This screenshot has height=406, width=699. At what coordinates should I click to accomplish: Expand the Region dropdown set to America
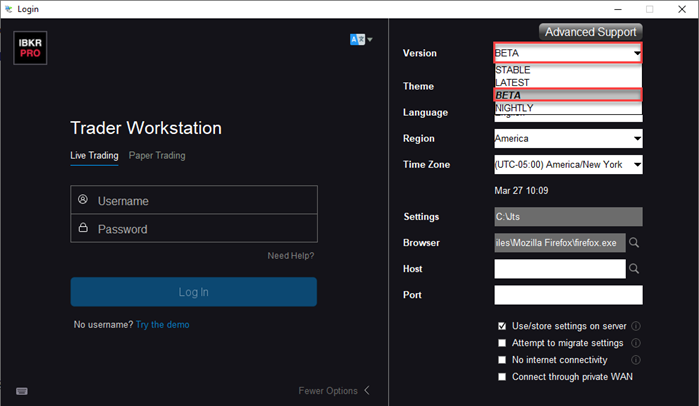[x=567, y=139]
